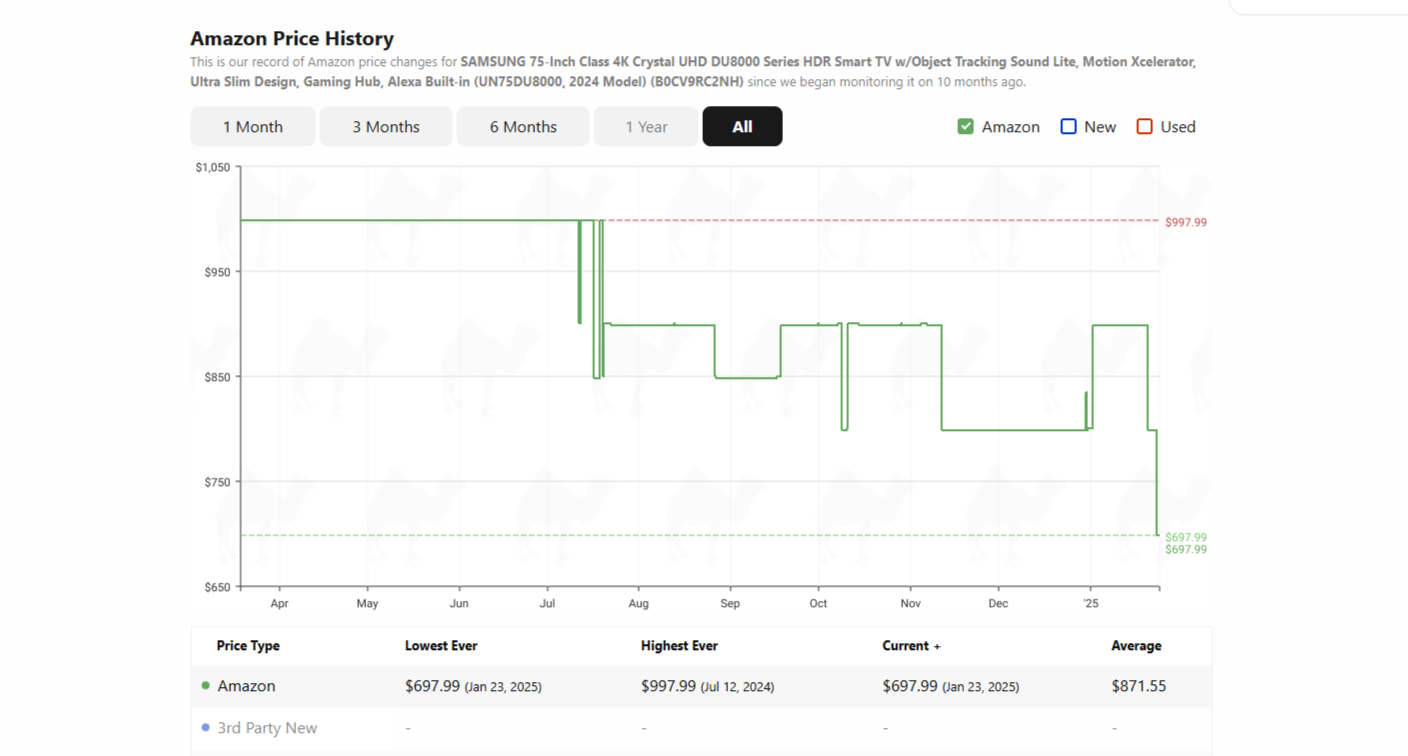Click the Dec x-axis label
This screenshot has width=1408, height=756.
coord(998,604)
